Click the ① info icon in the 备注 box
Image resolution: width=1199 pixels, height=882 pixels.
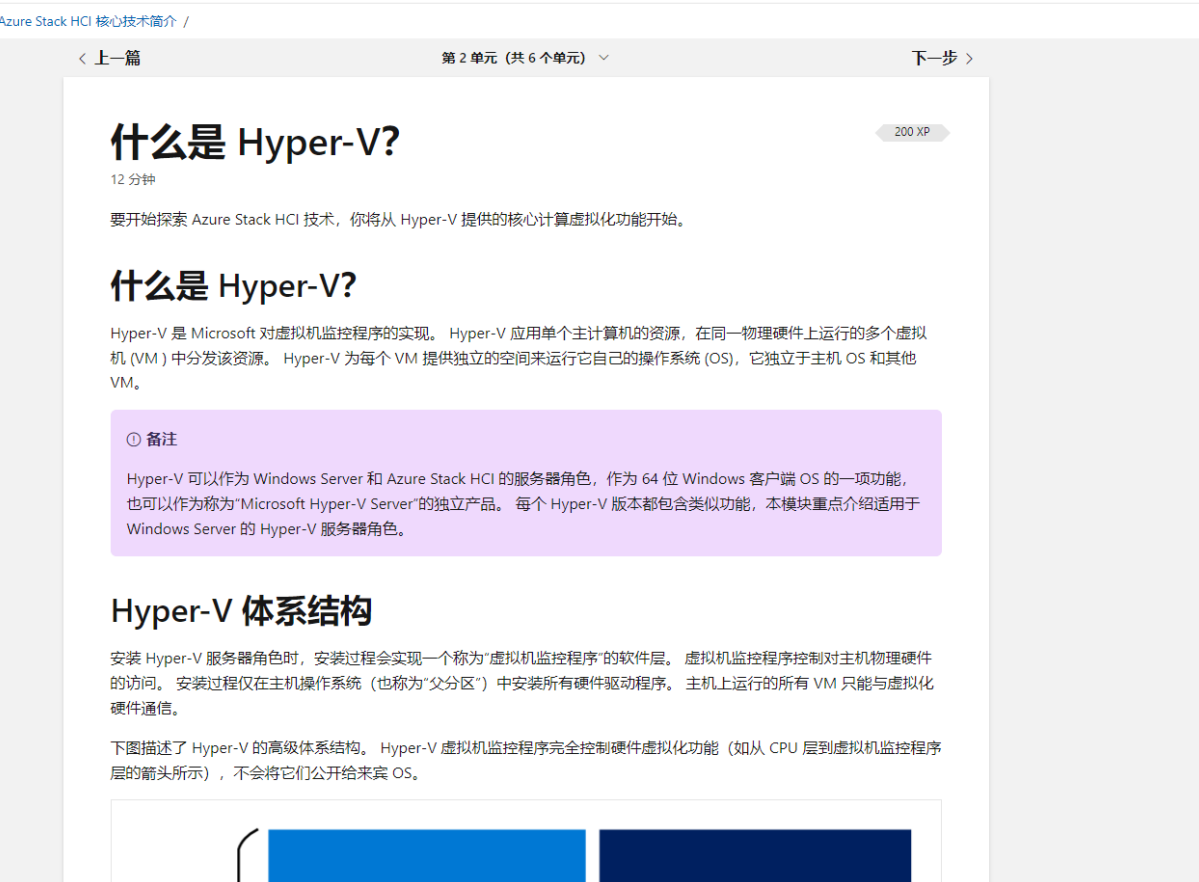[133, 438]
